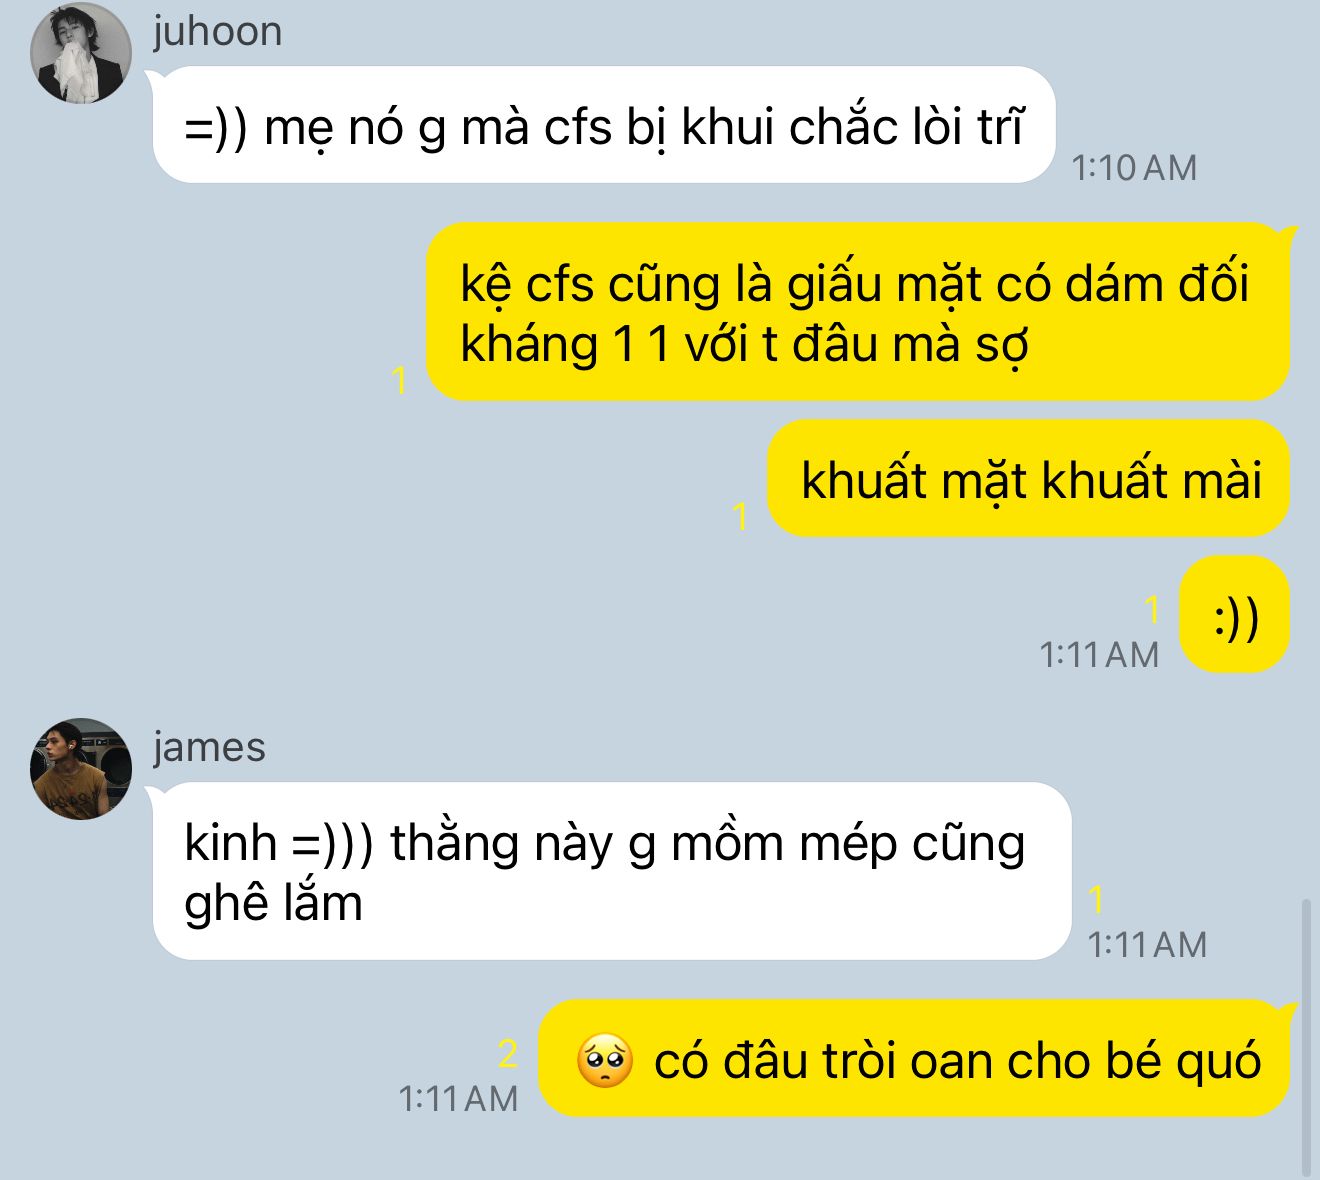Open juhoon's profile picture
Viewport: 1320px width, 1180px height.
coord(81,53)
